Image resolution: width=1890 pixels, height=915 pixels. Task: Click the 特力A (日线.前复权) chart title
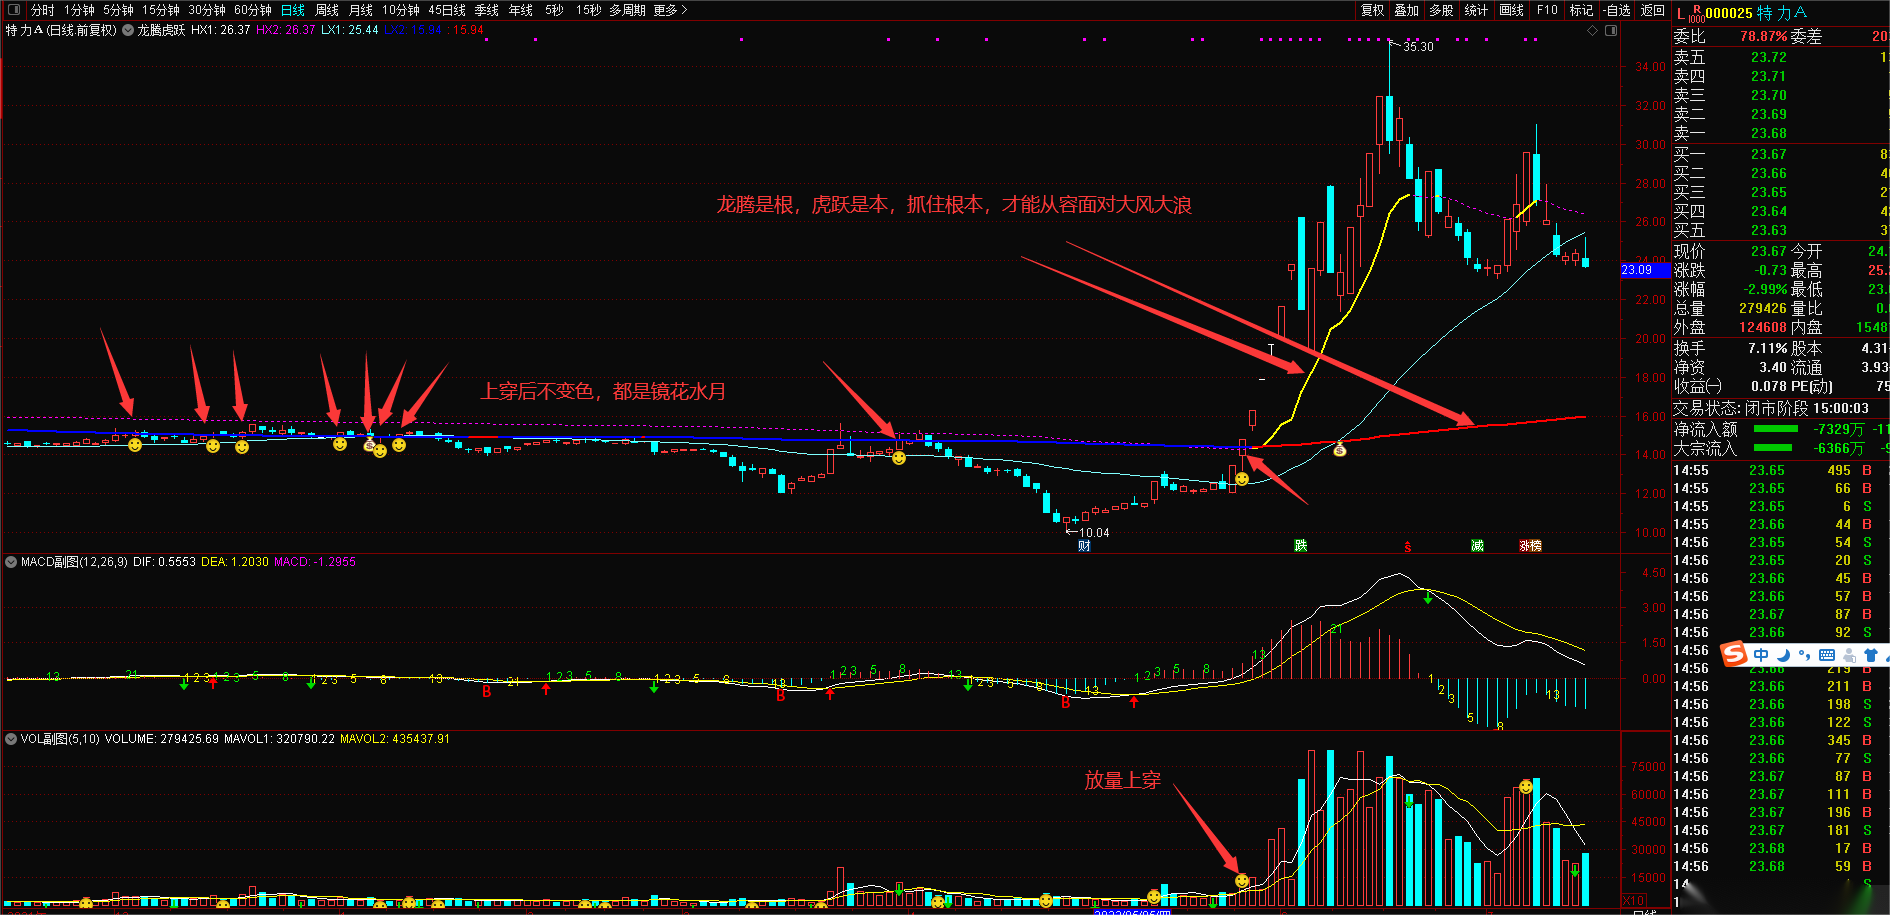click(61, 30)
